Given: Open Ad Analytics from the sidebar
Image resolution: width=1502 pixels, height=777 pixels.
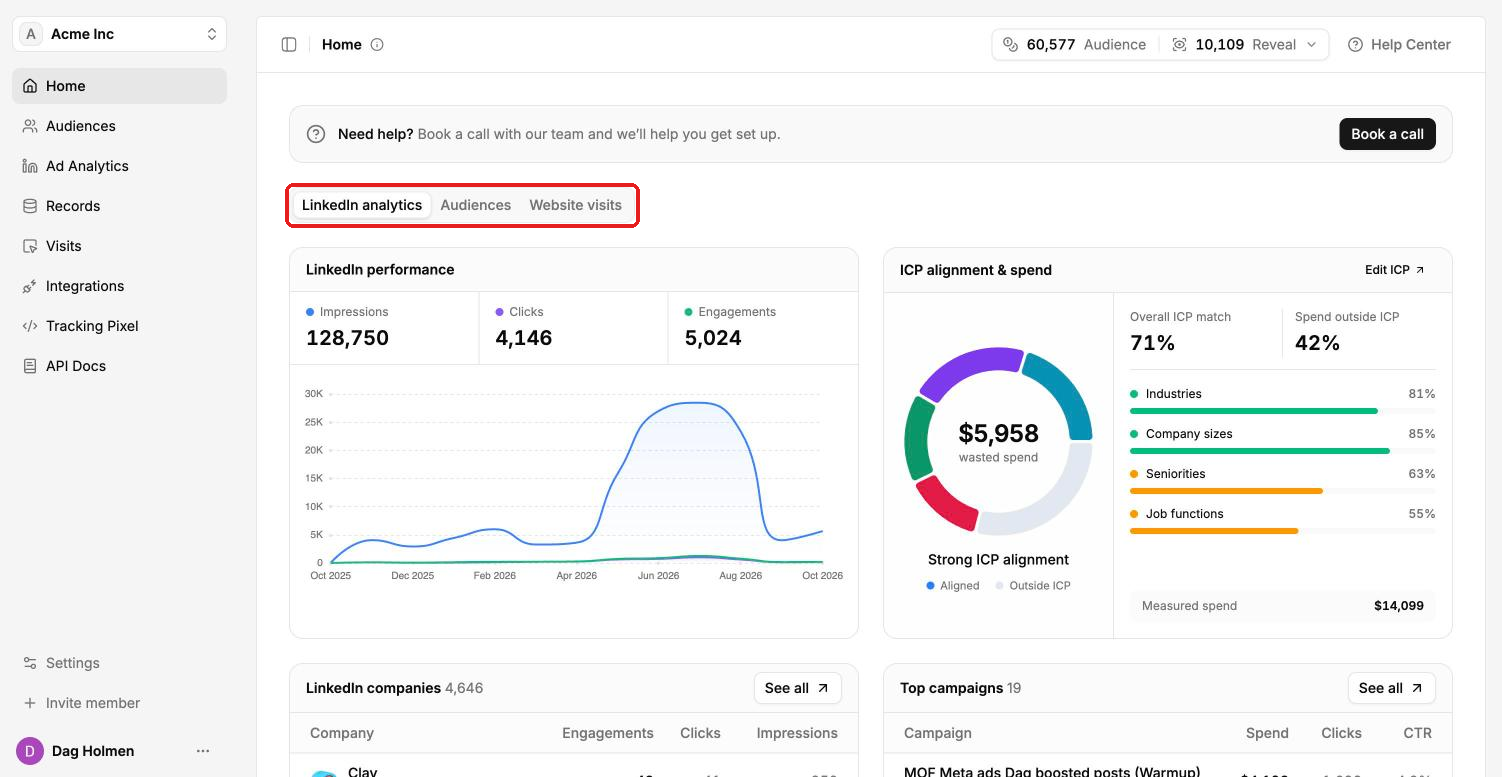Looking at the screenshot, I should 120,166.
